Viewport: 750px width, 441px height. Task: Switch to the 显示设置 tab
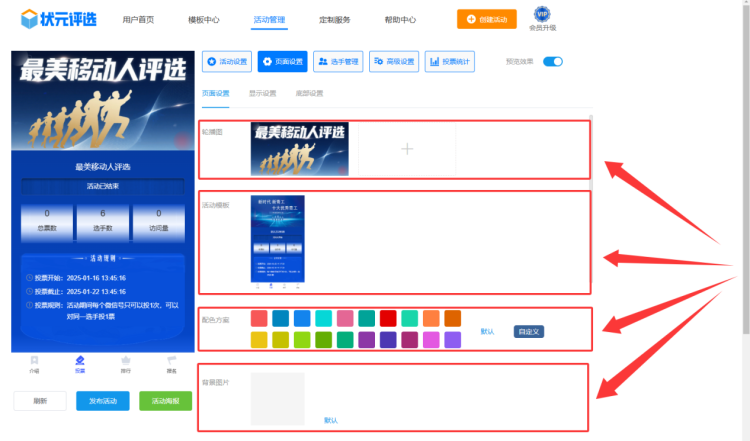point(264,94)
